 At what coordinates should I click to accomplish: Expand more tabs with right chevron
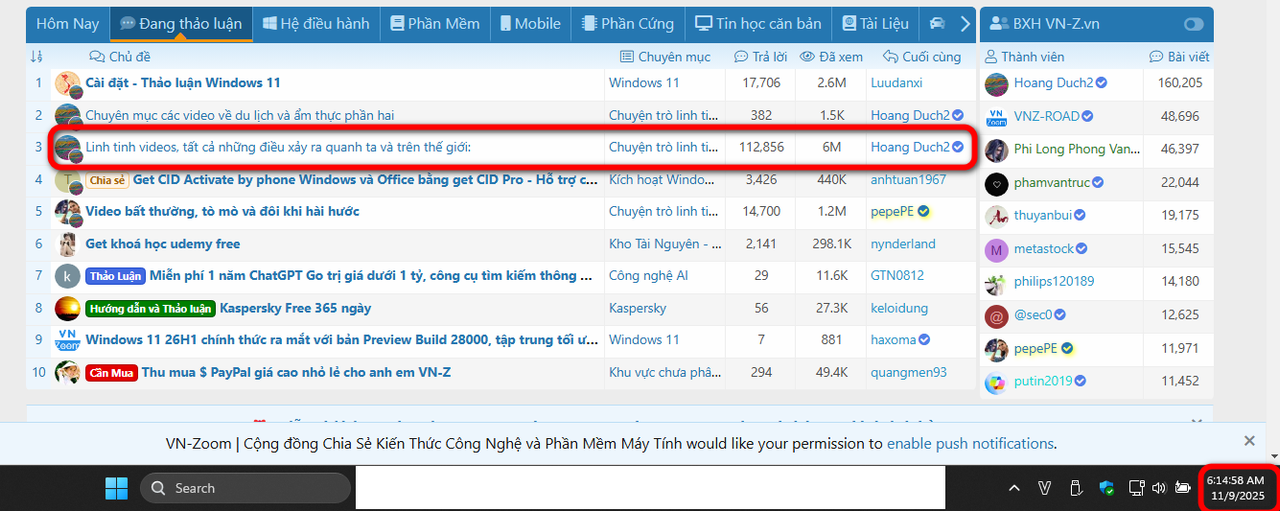tap(965, 23)
